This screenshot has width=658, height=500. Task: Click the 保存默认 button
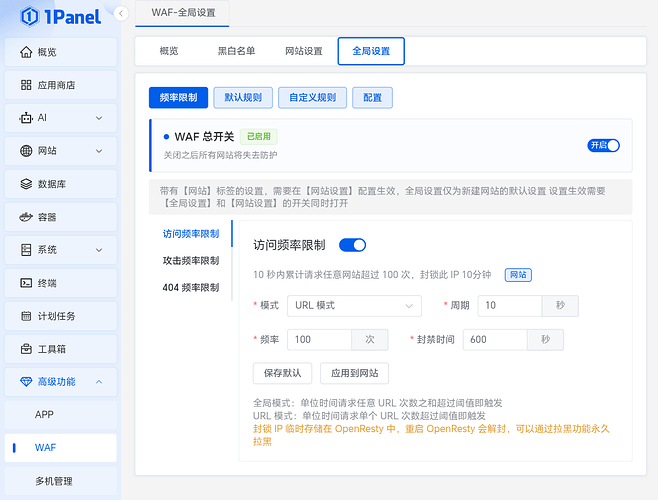[x=282, y=373]
